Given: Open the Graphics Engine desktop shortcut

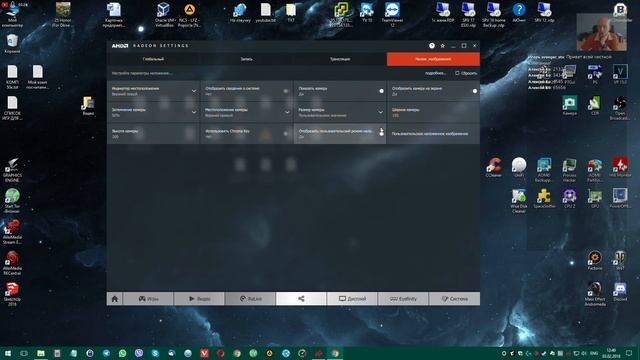Looking at the screenshot, I should 12,170.
